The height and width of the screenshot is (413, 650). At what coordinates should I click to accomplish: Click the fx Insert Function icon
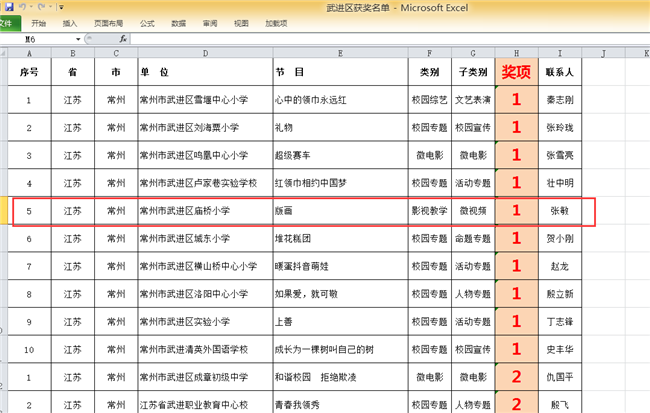click(x=123, y=38)
